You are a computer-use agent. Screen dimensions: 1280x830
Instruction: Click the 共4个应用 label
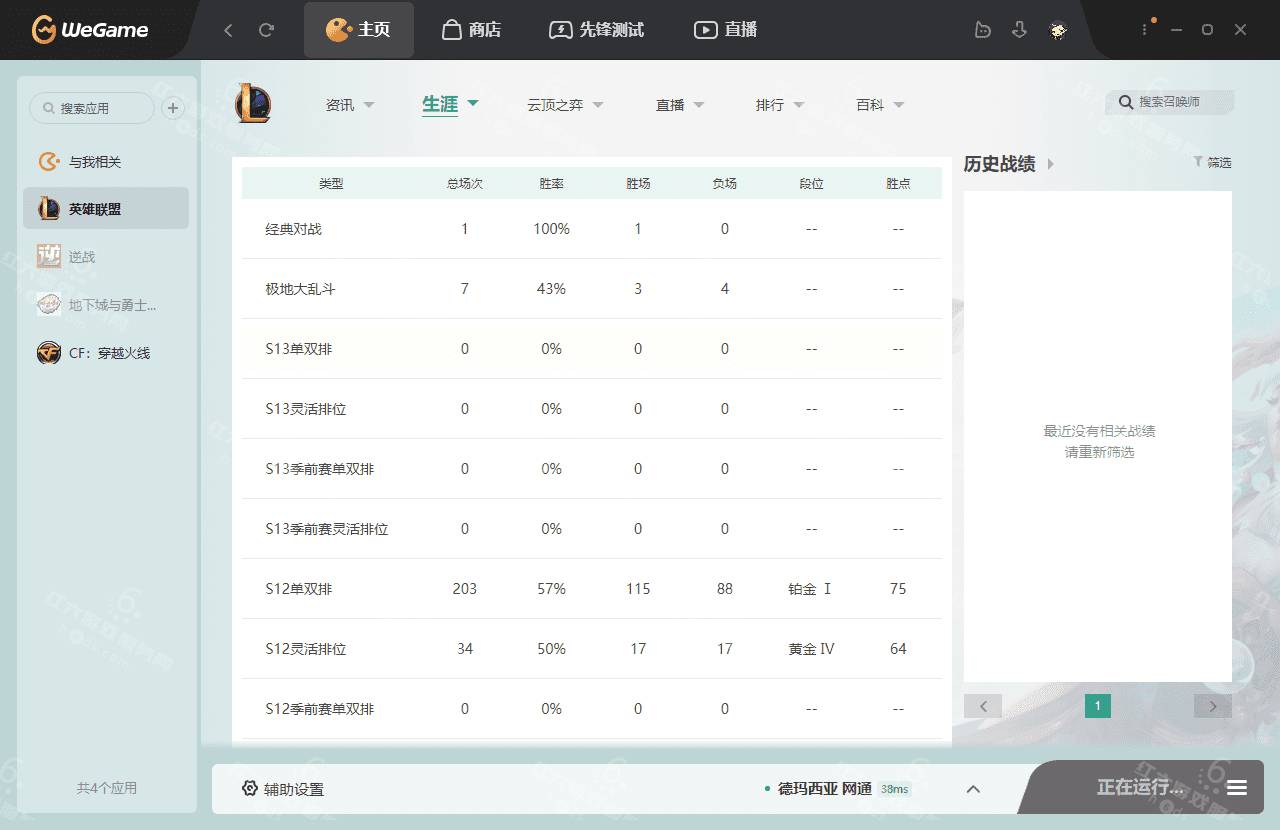[x=107, y=788]
